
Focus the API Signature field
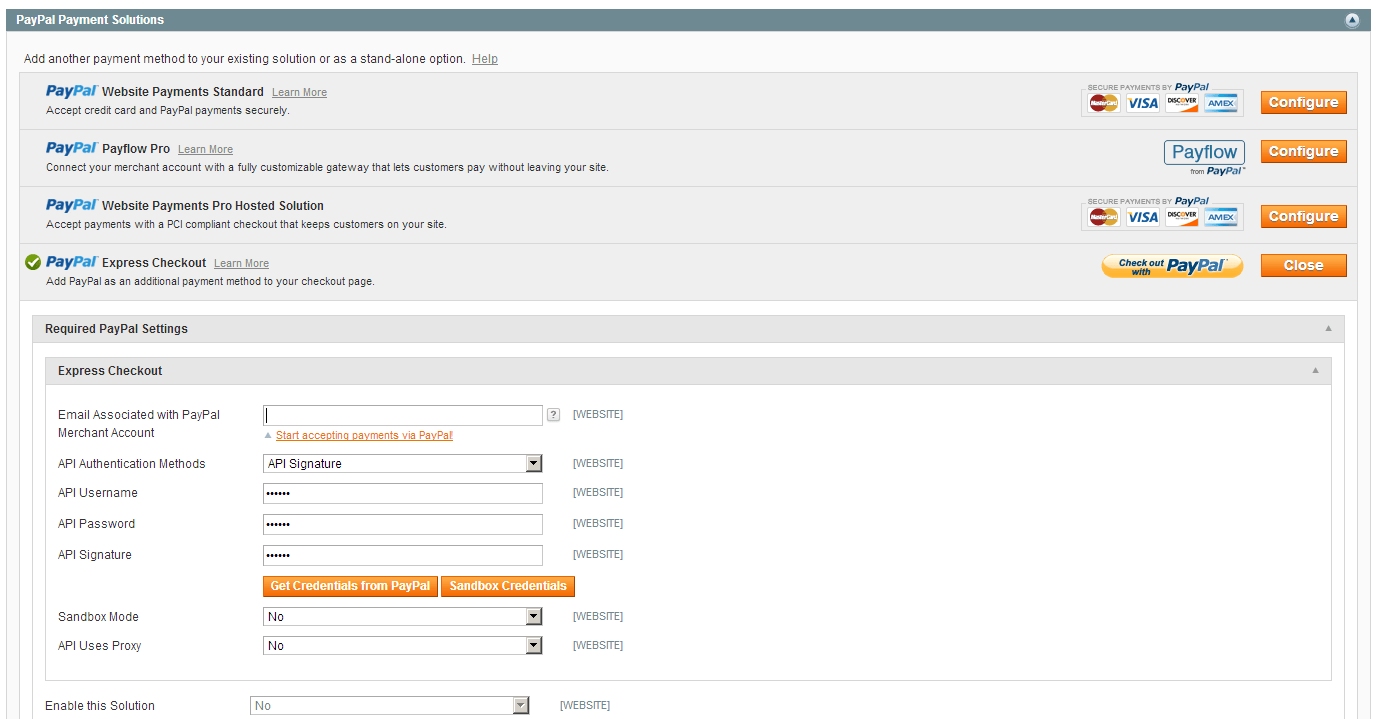tap(403, 555)
